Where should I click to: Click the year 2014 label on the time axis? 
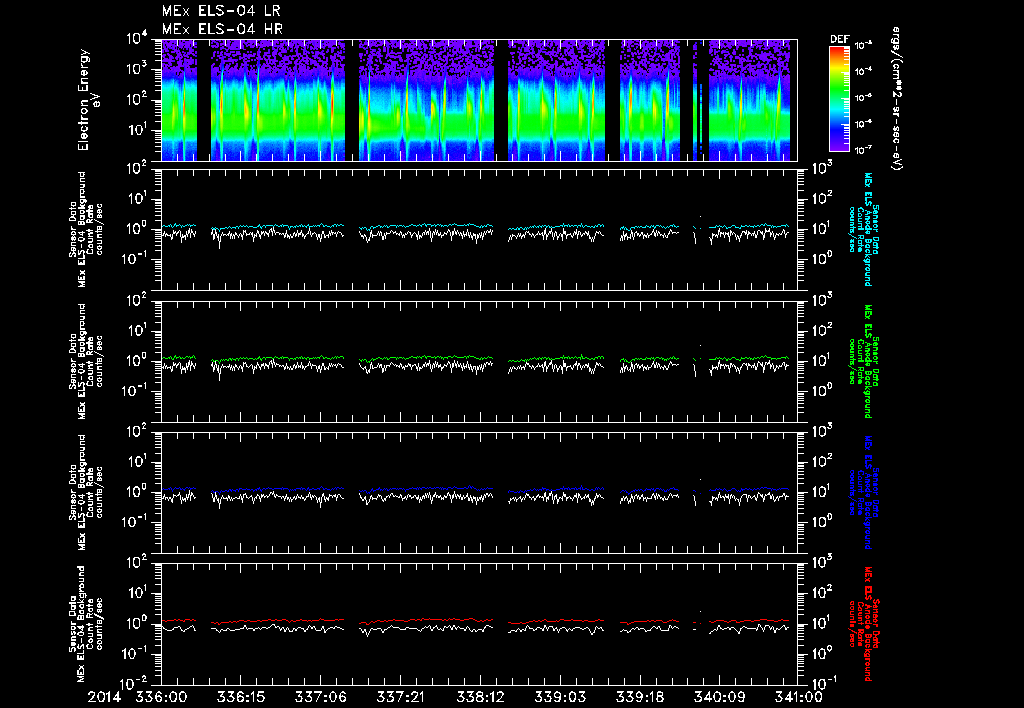(104, 697)
